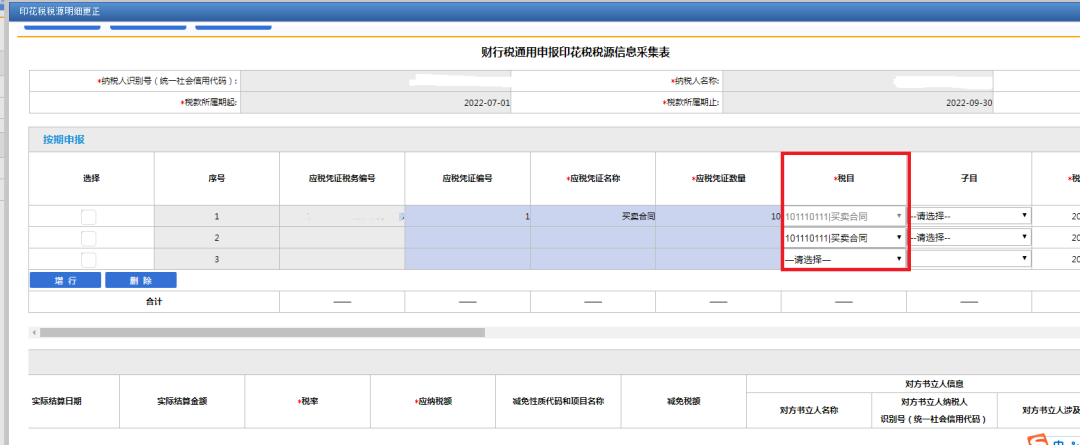The height and width of the screenshot is (445, 1080).
Task: Click the 应税凭证税务编号 cell in row 1
Action: click(342, 216)
